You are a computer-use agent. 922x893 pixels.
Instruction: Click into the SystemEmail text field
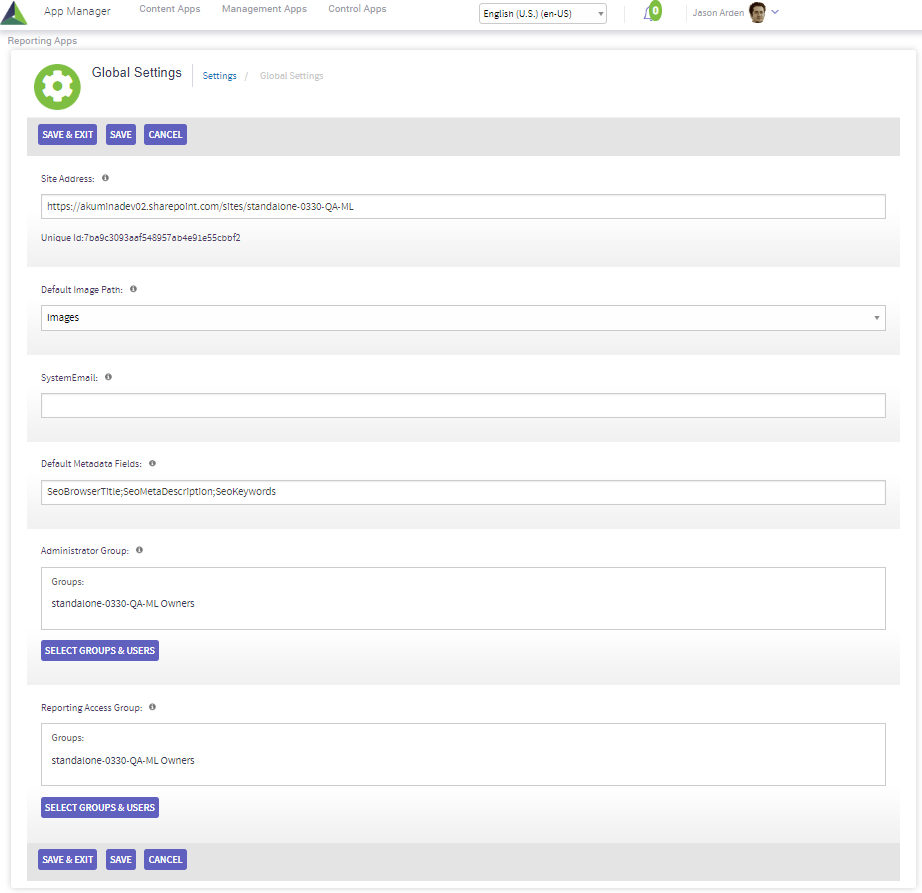pyautogui.click(x=463, y=405)
